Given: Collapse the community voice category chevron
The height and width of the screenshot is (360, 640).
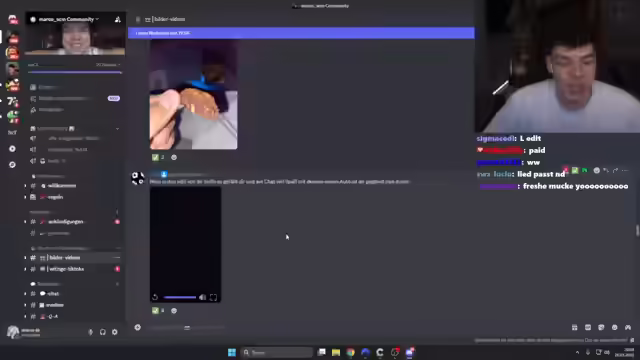Looking at the screenshot, I should pos(118,129).
